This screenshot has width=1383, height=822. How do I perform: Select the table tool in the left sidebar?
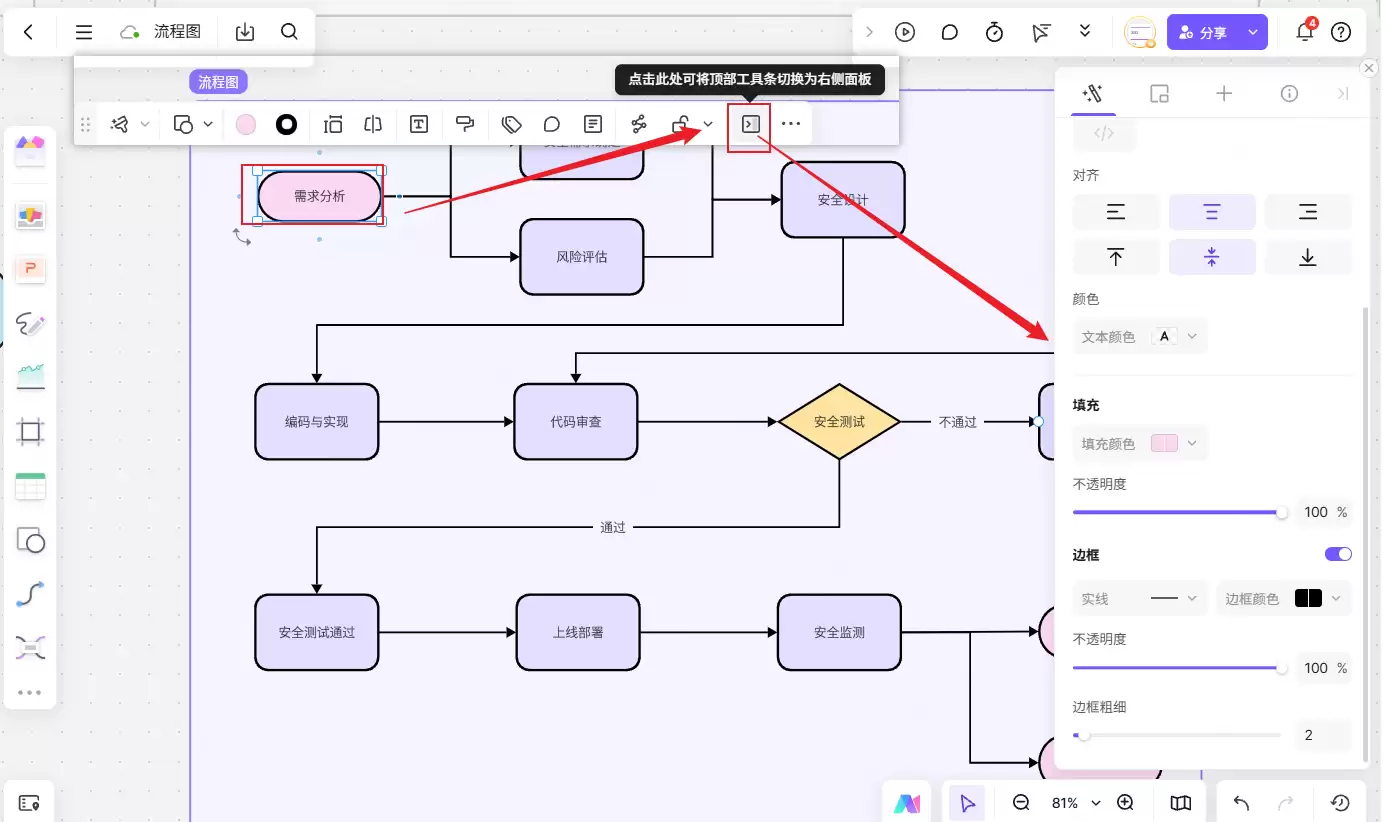[x=30, y=487]
